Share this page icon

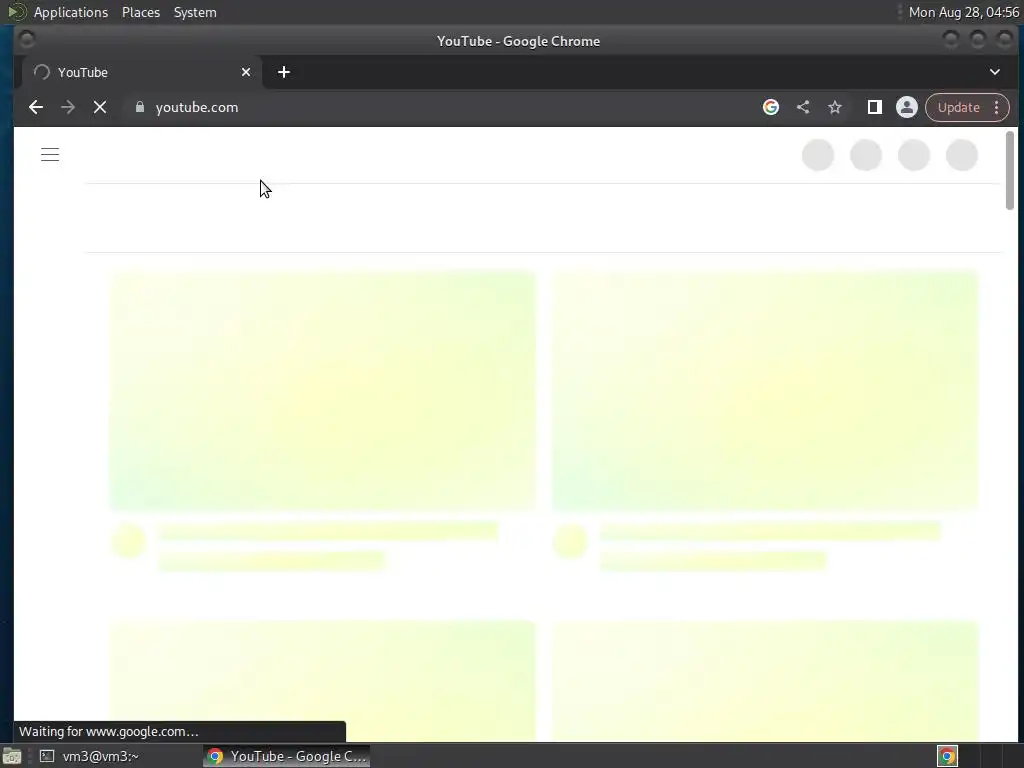[x=803, y=107]
